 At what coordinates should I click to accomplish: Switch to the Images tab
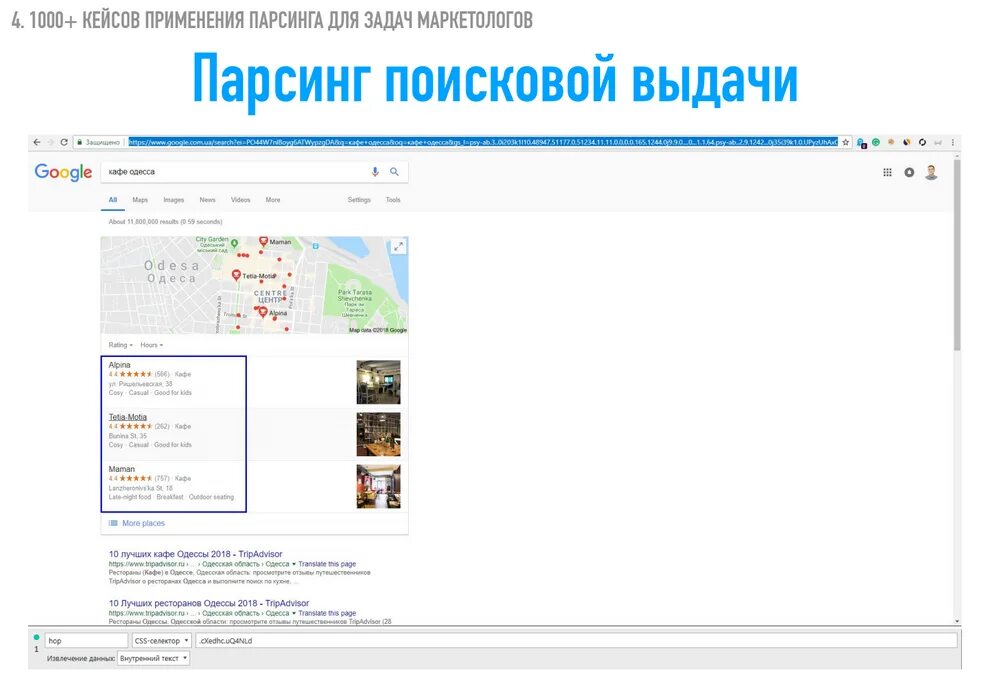point(173,200)
